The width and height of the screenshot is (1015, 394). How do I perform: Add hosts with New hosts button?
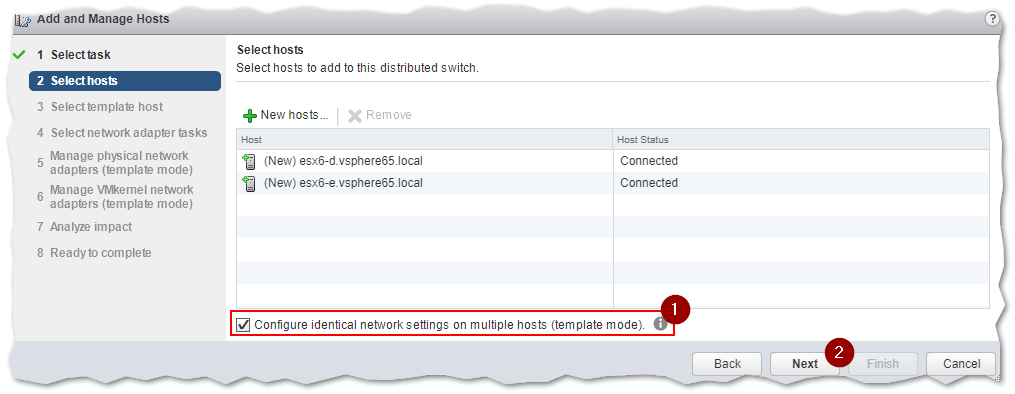pos(285,115)
